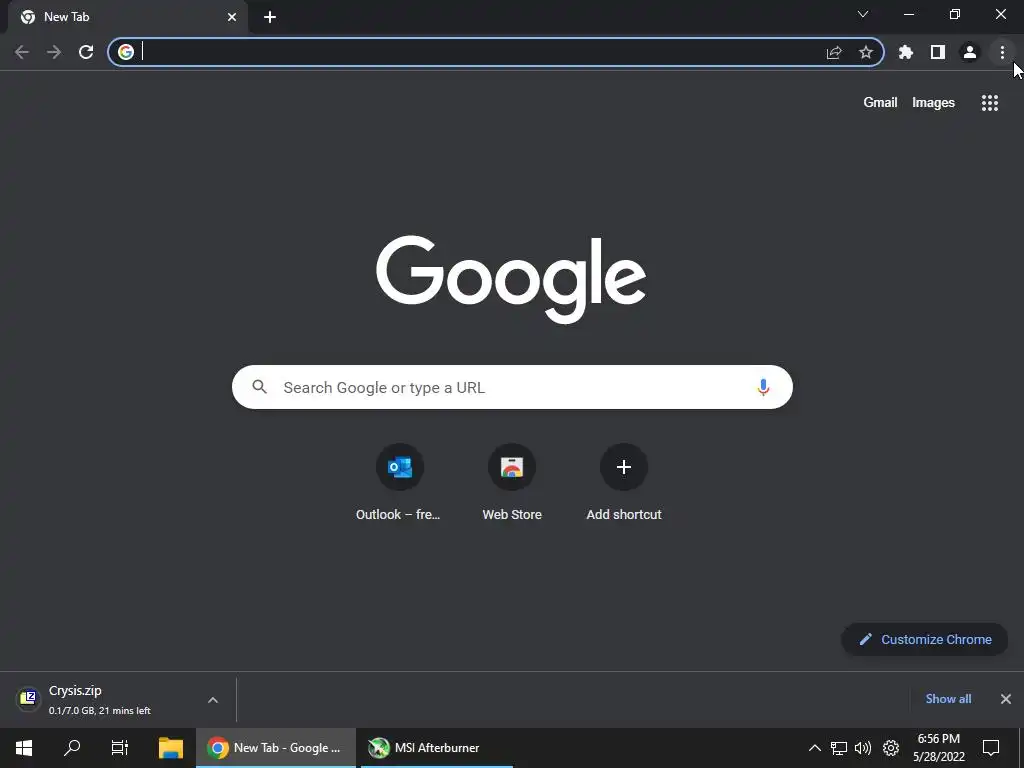The width and height of the screenshot is (1024, 768).
Task: Toggle the side panel icon
Action: tap(938, 52)
